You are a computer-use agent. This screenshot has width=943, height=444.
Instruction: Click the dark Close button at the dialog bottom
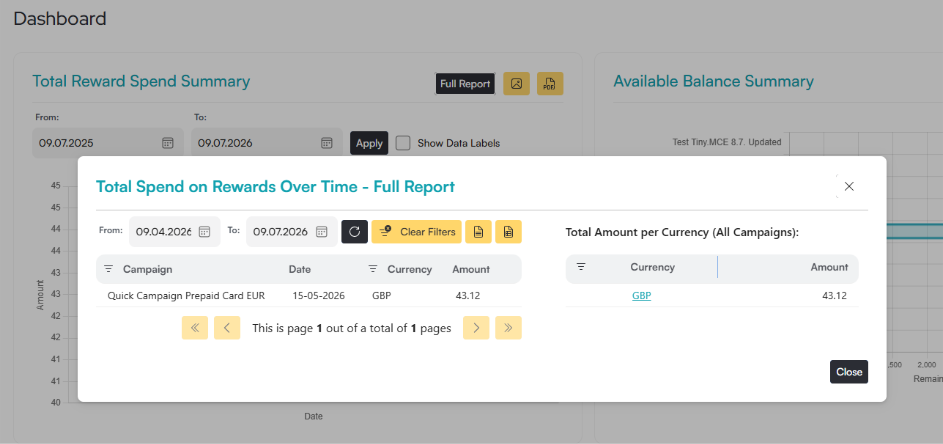[x=849, y=372]
